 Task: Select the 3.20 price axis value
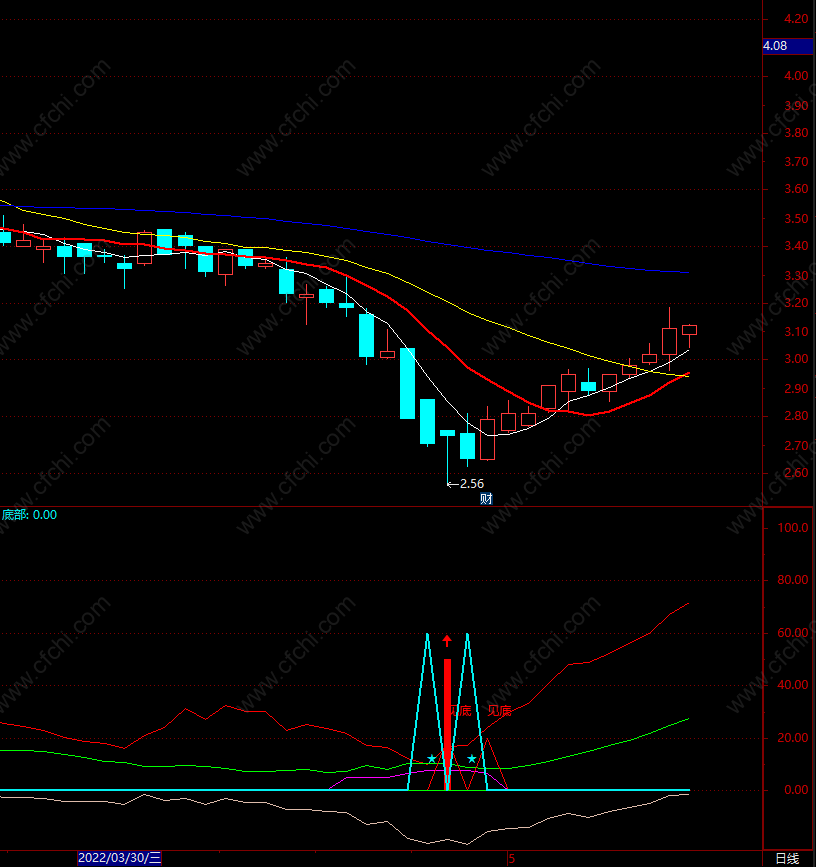[796, 303]
